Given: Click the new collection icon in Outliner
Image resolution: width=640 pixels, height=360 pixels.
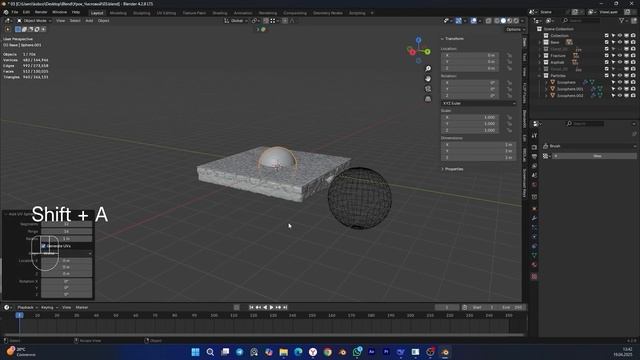Looking at the screenshot, I should pyautogui.click(x=633, y=20).
